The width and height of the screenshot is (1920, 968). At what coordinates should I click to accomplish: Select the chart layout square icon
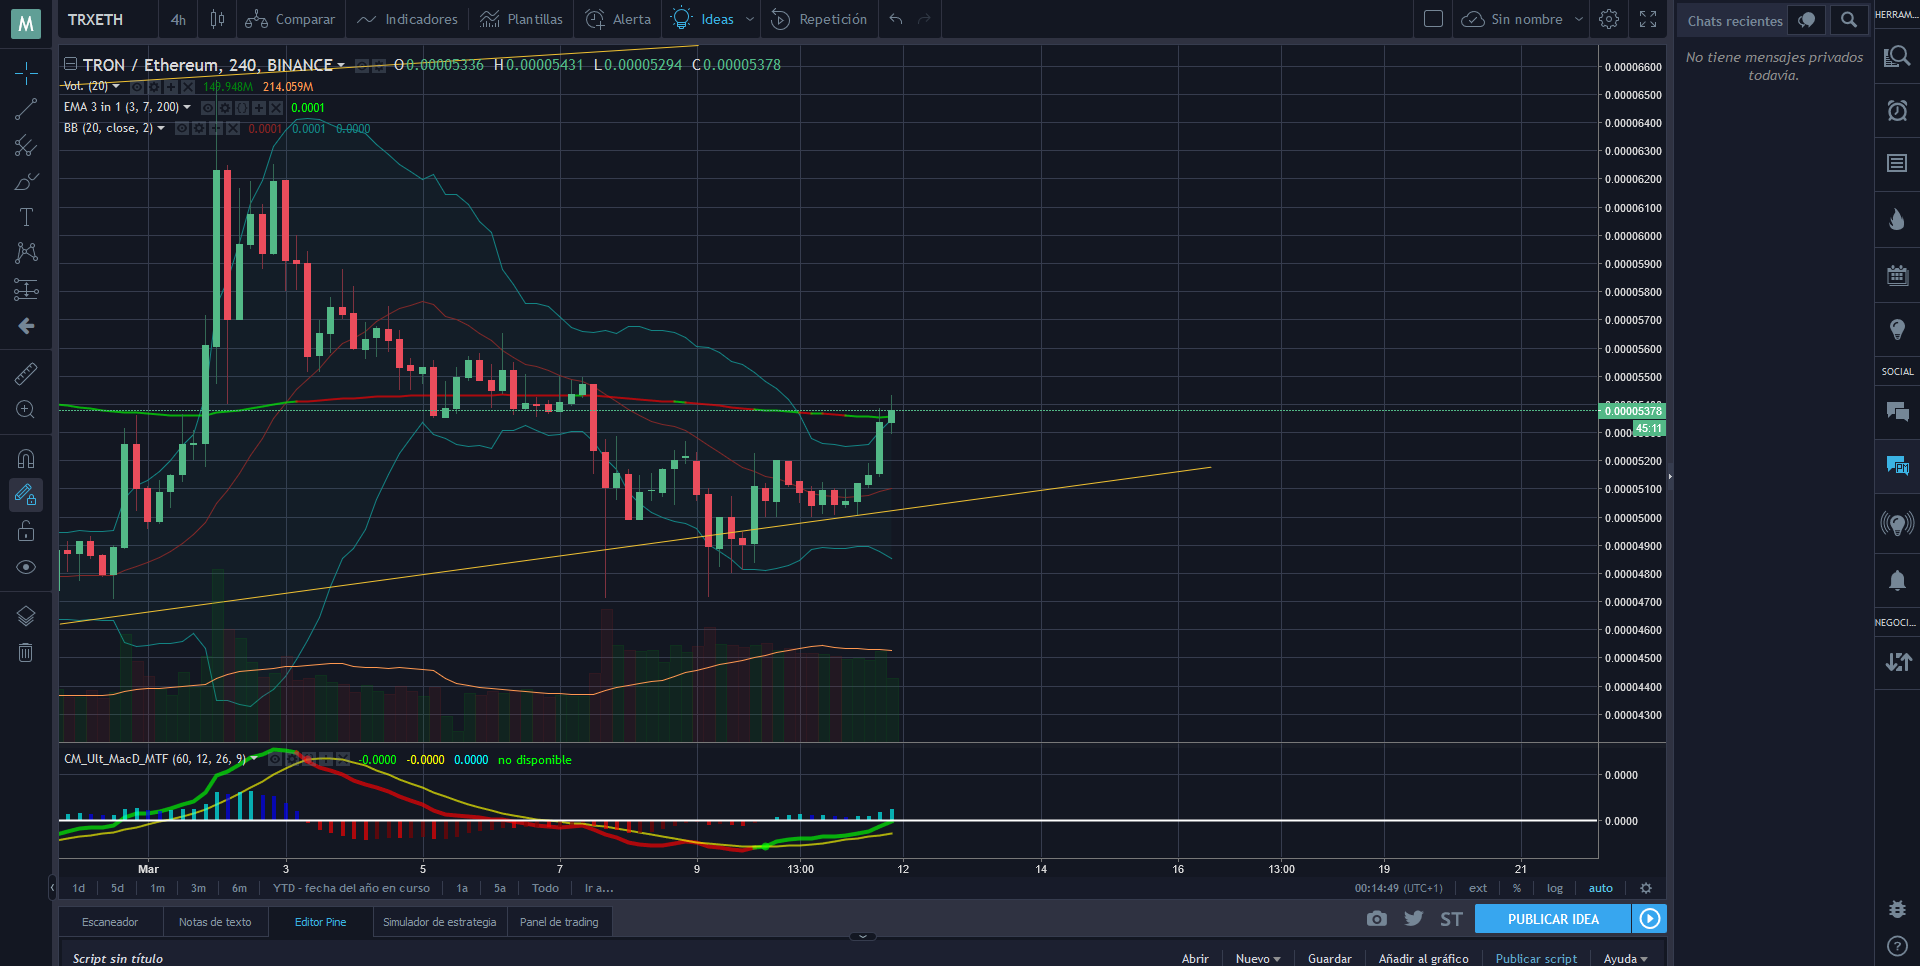pos(1433,19)
